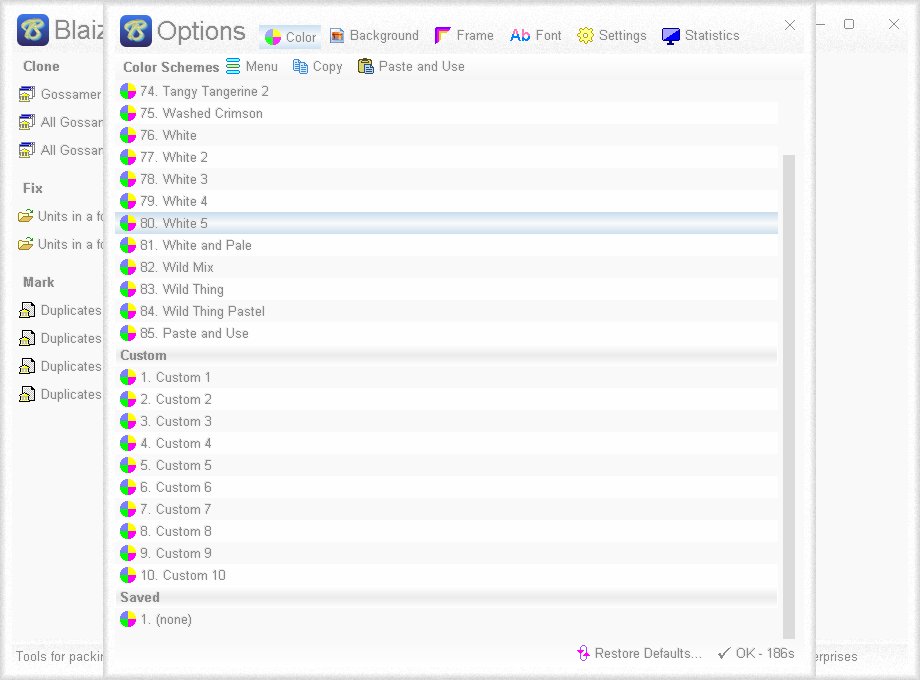
Task: Open the Color Schemes Menu
Action: (x=251, y=67)
